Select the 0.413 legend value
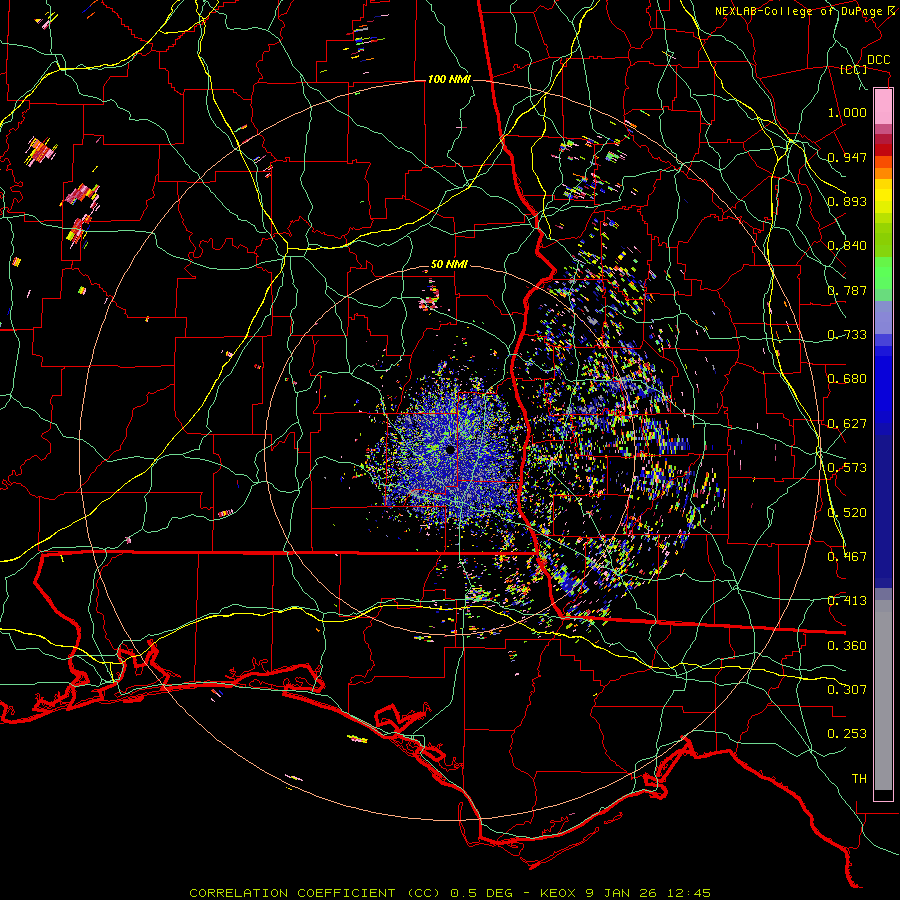This screenshot has width=900, height=900. pos(847,601)
